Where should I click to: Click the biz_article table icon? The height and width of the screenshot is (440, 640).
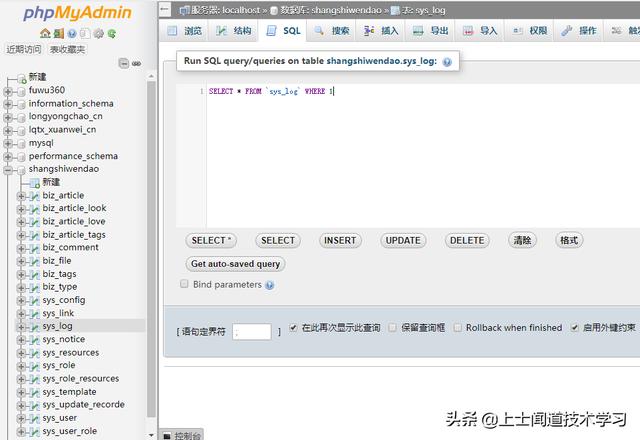pyautogui.click(x=35, y=196)
